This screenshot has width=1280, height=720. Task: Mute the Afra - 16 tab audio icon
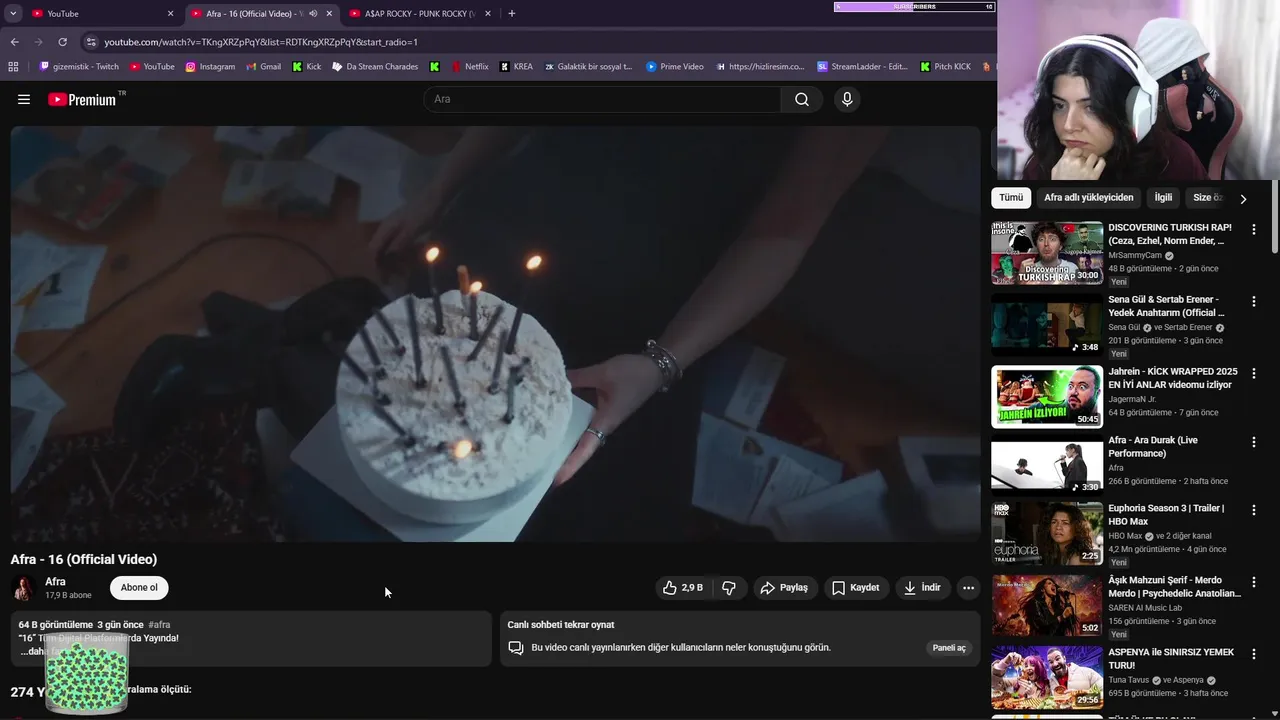(x=313, y=14)
